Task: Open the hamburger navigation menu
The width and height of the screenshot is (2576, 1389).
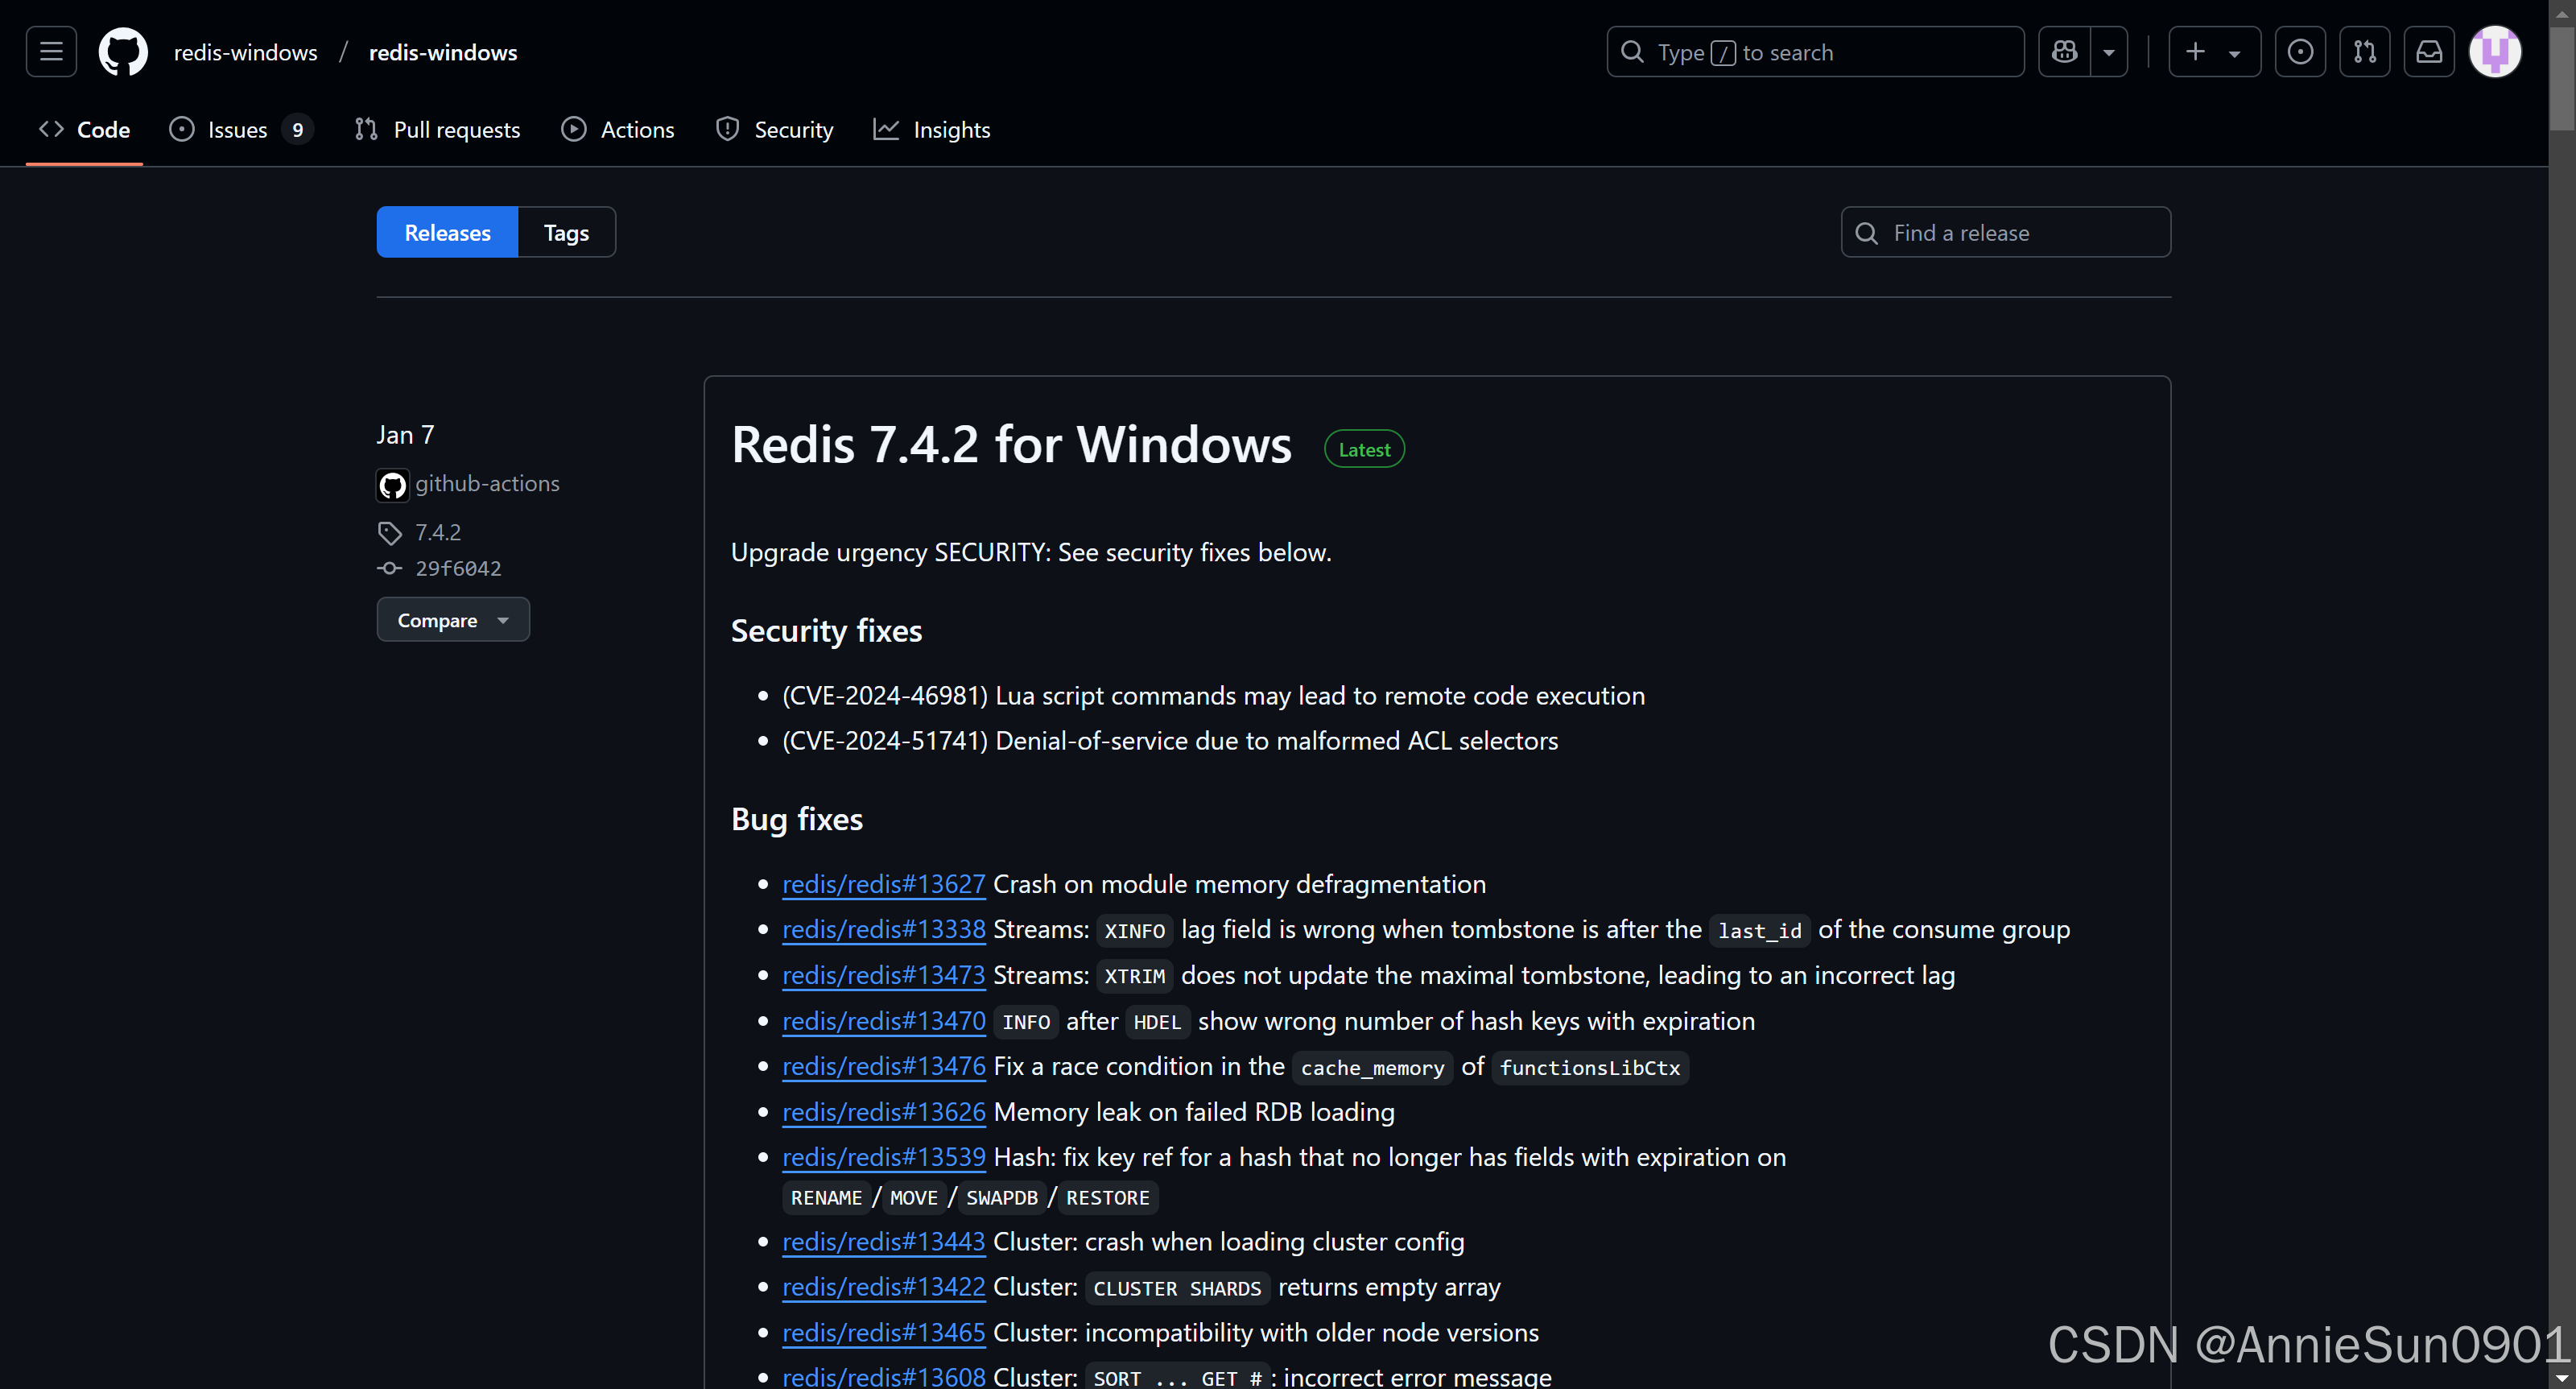Action: [x=51, y=52]
